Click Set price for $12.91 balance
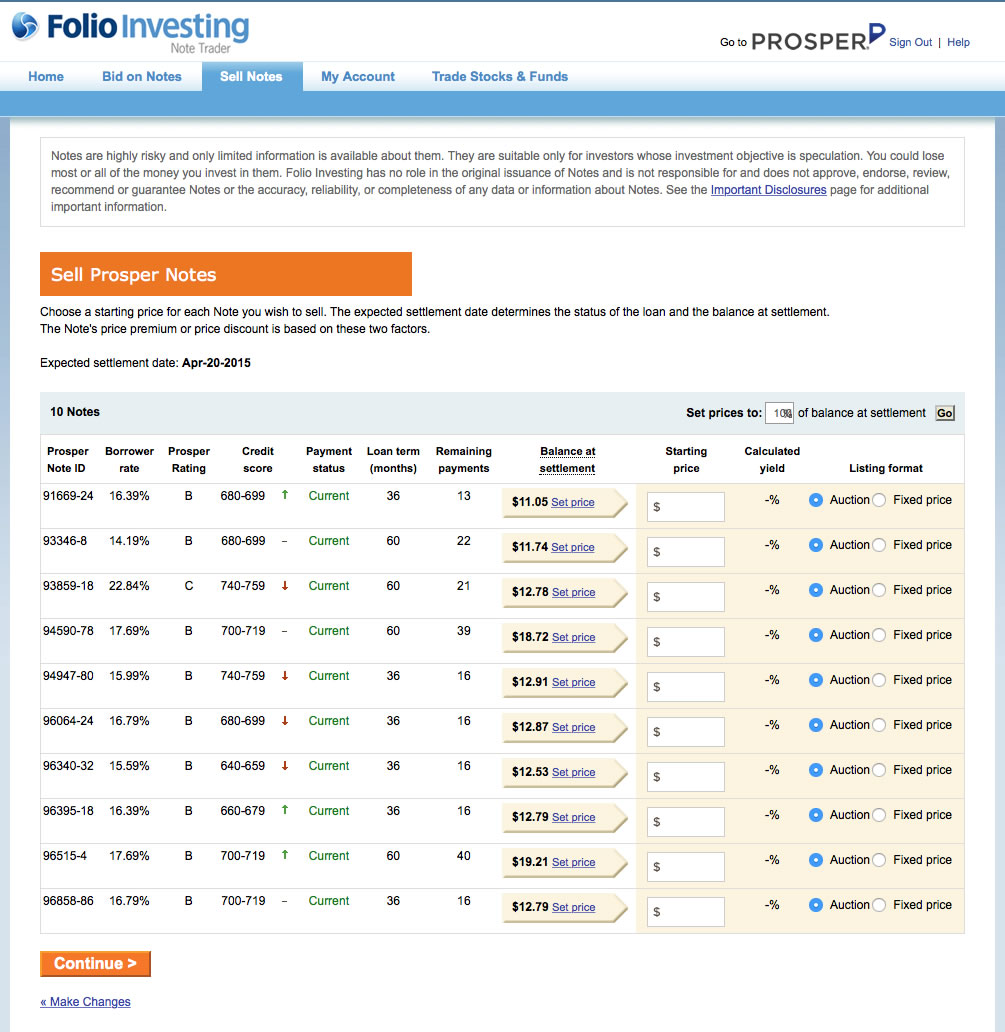1005x1032 pixels. pyautogui.click(x=573, y=683)
